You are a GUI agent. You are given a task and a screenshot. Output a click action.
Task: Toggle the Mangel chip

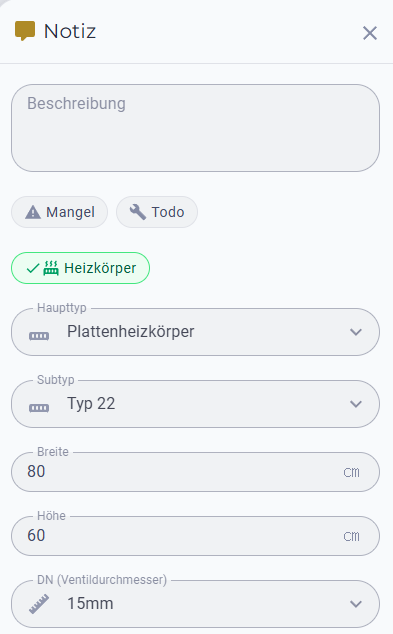[x=59, y=212]
